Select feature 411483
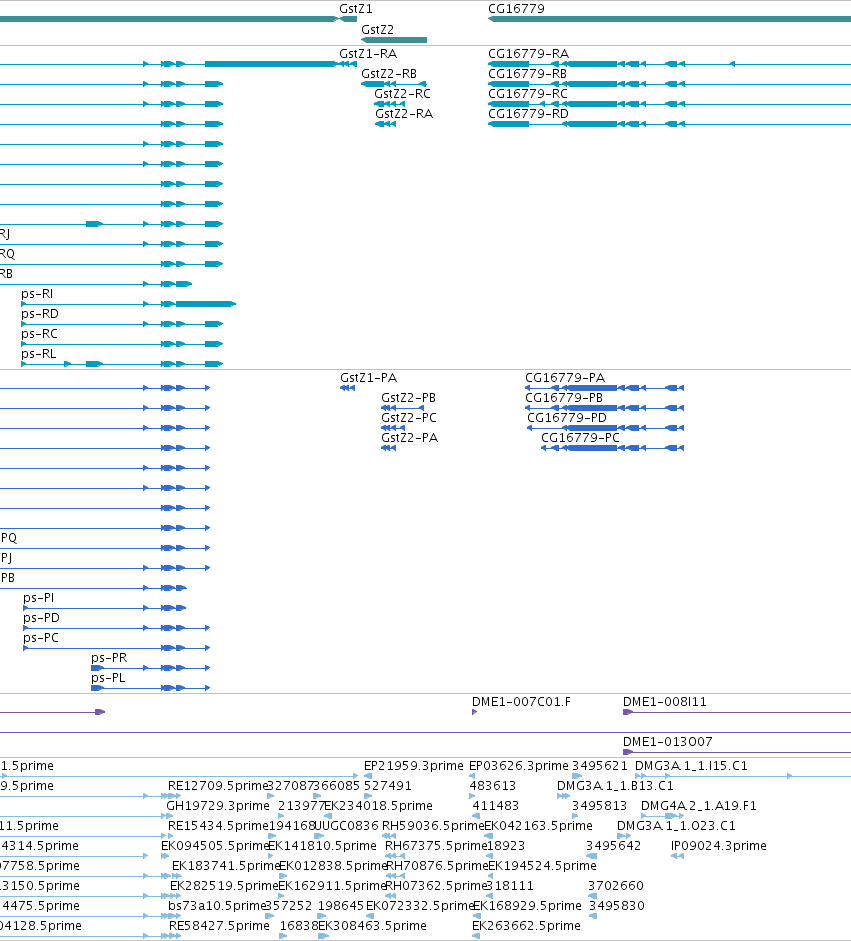Image resolution: width=851 pixels, height=941 pixels. coord(496,805)
